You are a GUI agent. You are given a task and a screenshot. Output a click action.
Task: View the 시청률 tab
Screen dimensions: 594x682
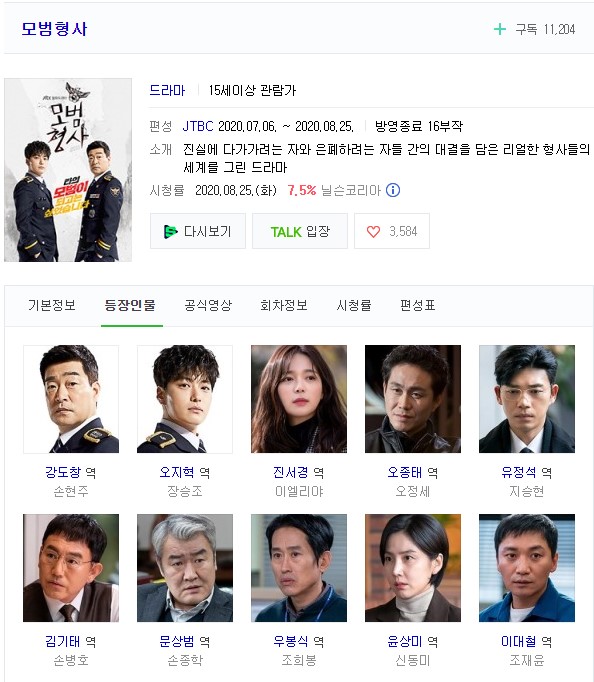point(354,305)
